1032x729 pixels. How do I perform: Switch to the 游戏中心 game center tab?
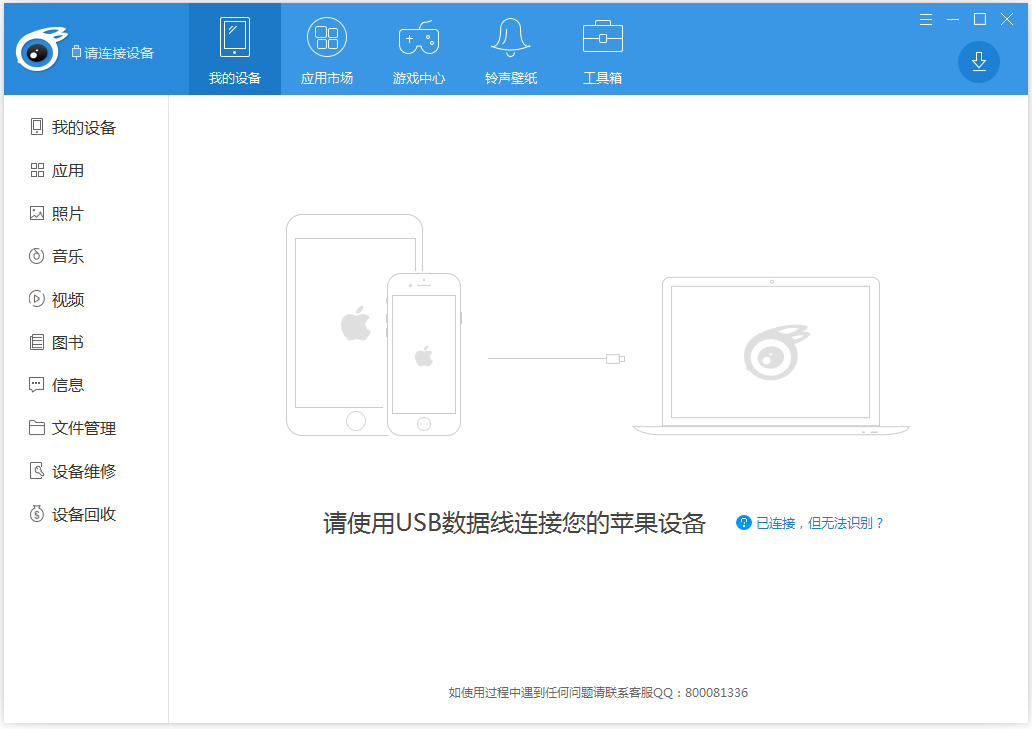(x=419, y=49)
